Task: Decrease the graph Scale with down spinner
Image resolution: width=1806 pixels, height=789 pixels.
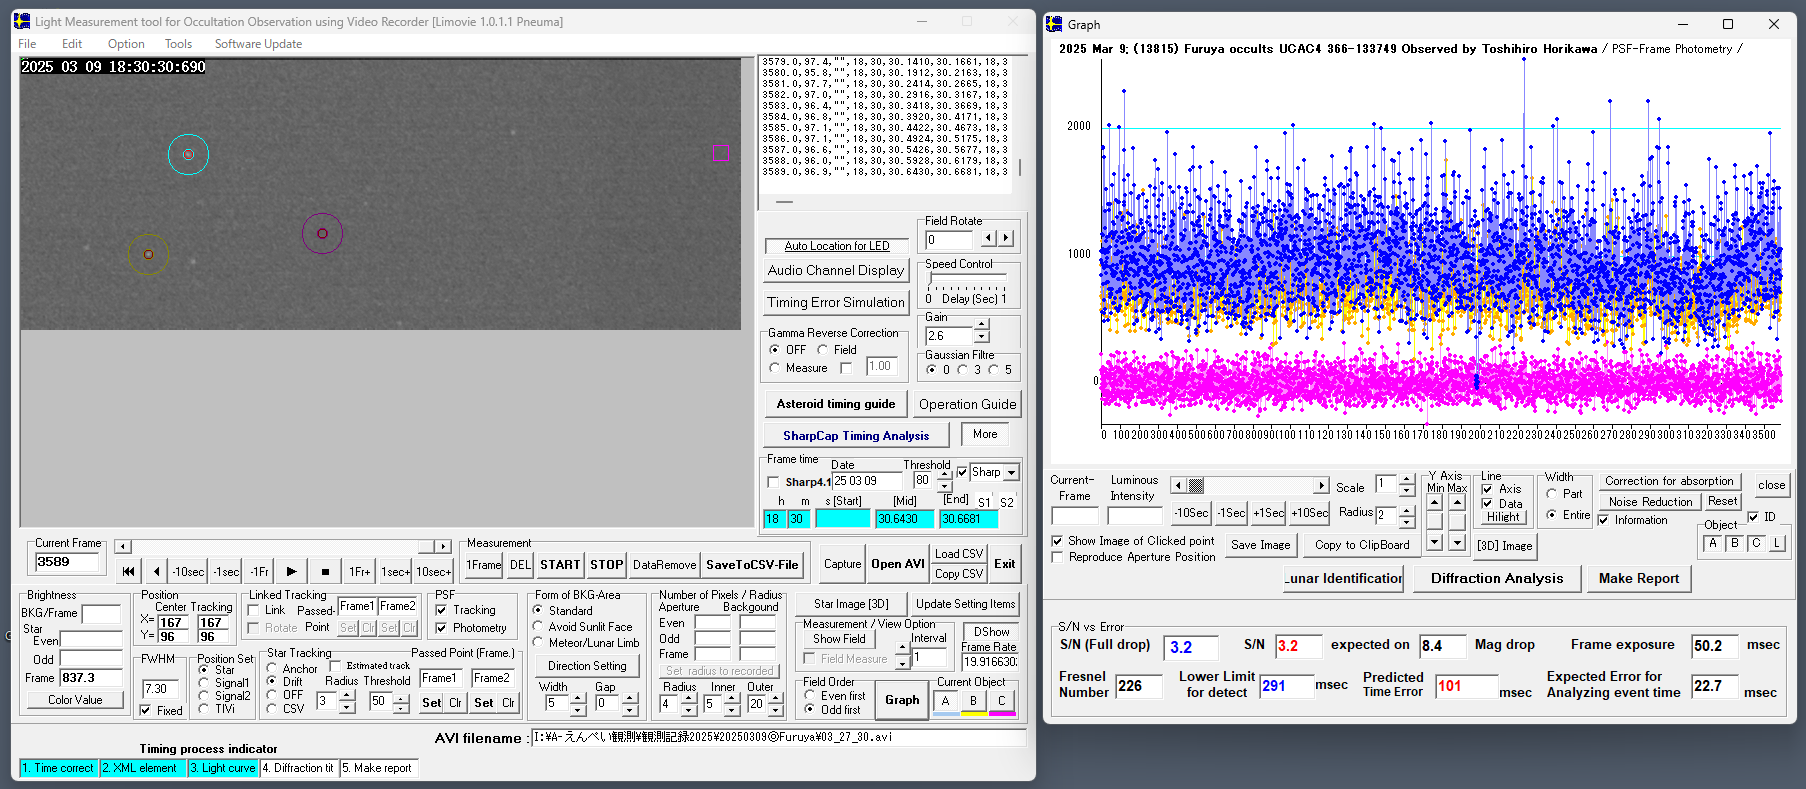Action: coord(1406,492)
